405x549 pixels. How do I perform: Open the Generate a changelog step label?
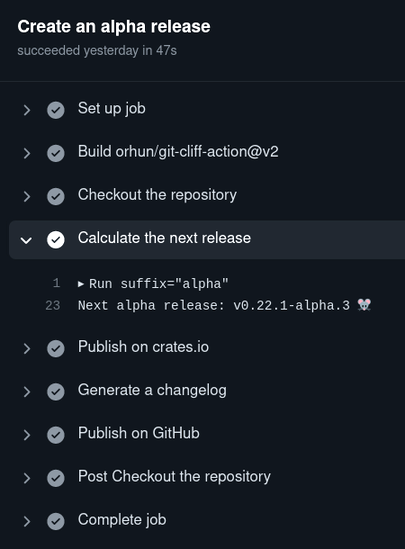tap(152, 390)
